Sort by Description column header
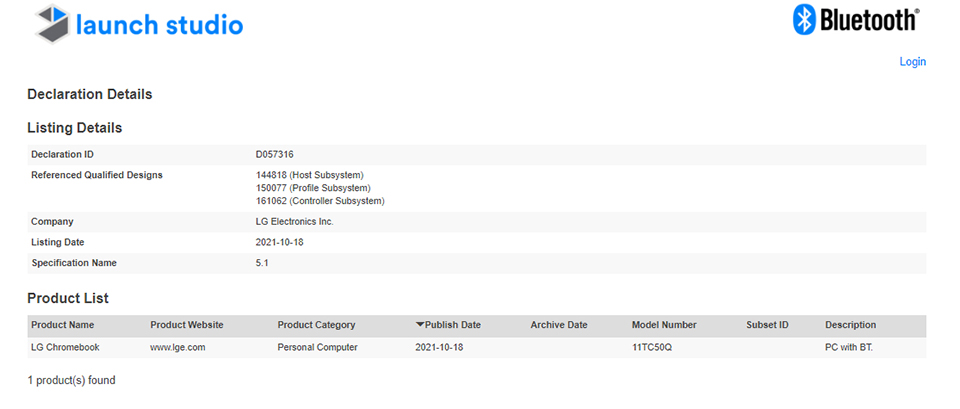This screenshot has height=409, width=960. [x=850, y=325]
